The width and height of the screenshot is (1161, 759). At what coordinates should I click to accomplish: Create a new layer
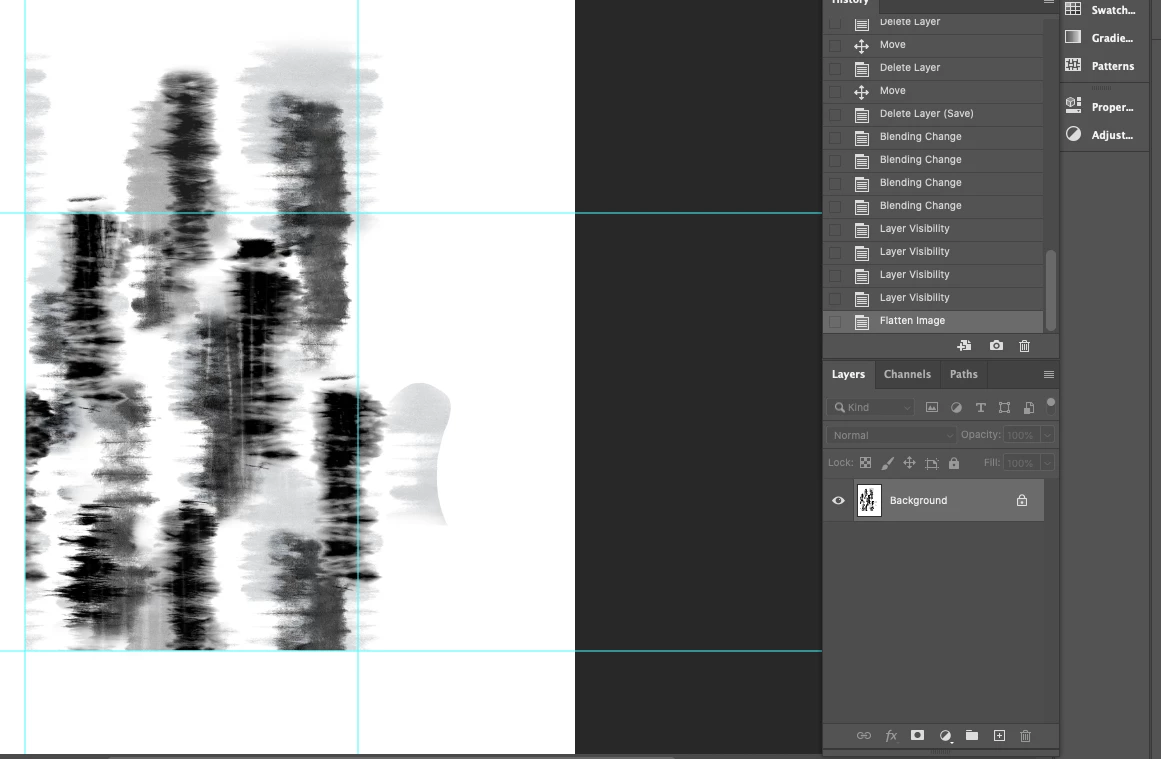[1000, 735]
